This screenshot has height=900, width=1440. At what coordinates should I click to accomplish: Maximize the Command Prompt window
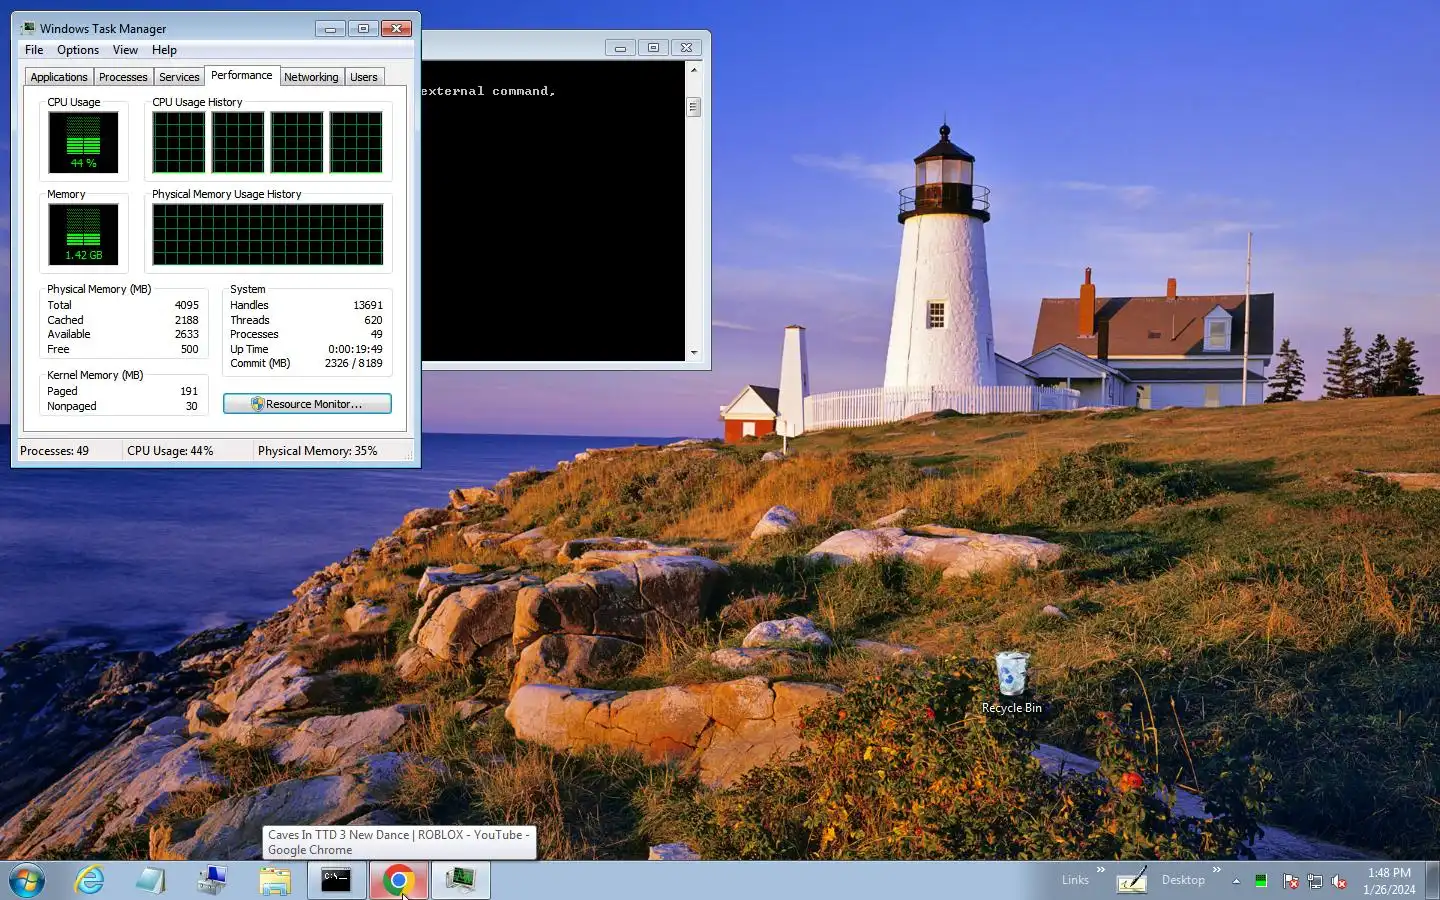point(653,47)
